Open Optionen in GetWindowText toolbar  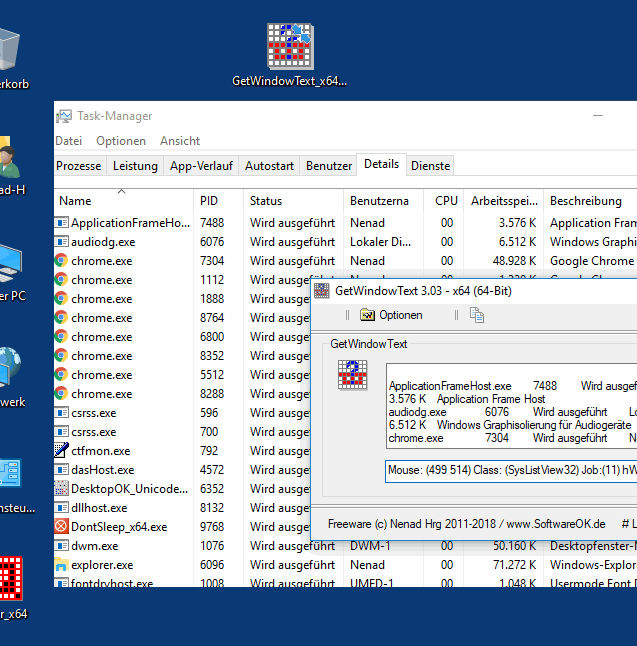391,315
